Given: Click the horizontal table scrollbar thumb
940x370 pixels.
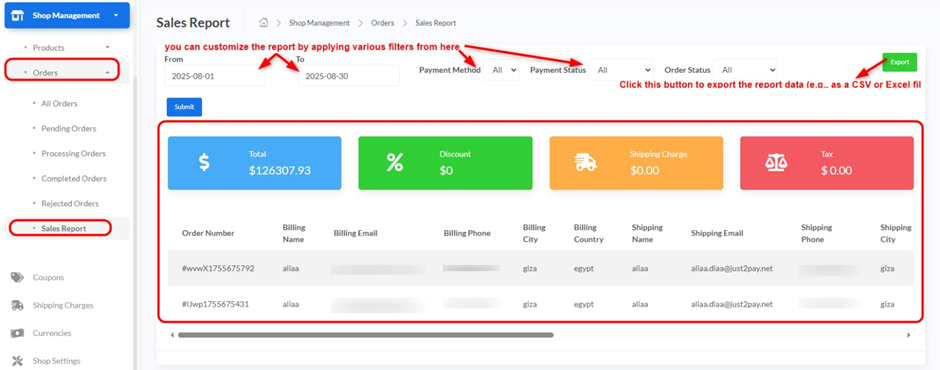Looking at the screenshot, I should click(366, 335).
